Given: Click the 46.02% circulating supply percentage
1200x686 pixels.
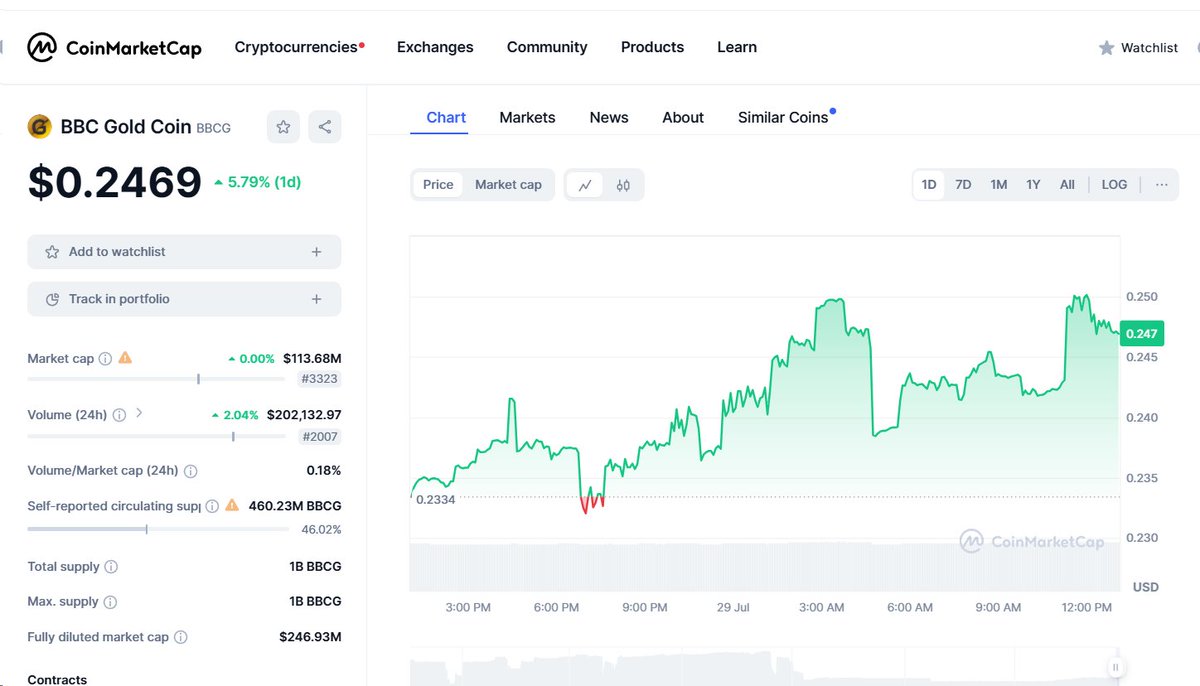Looking at the screenshot, I should pos(322,529).
